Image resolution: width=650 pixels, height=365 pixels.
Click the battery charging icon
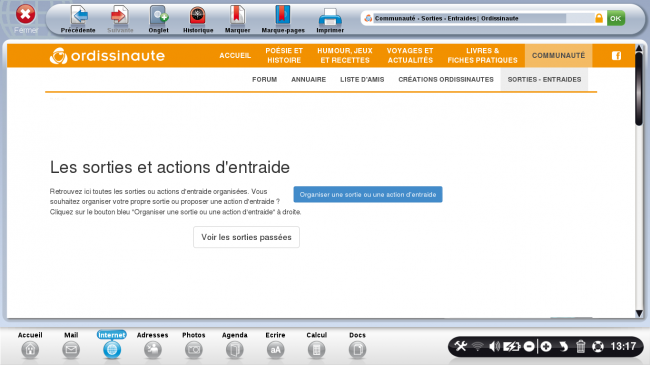click(x=512, y=346)
